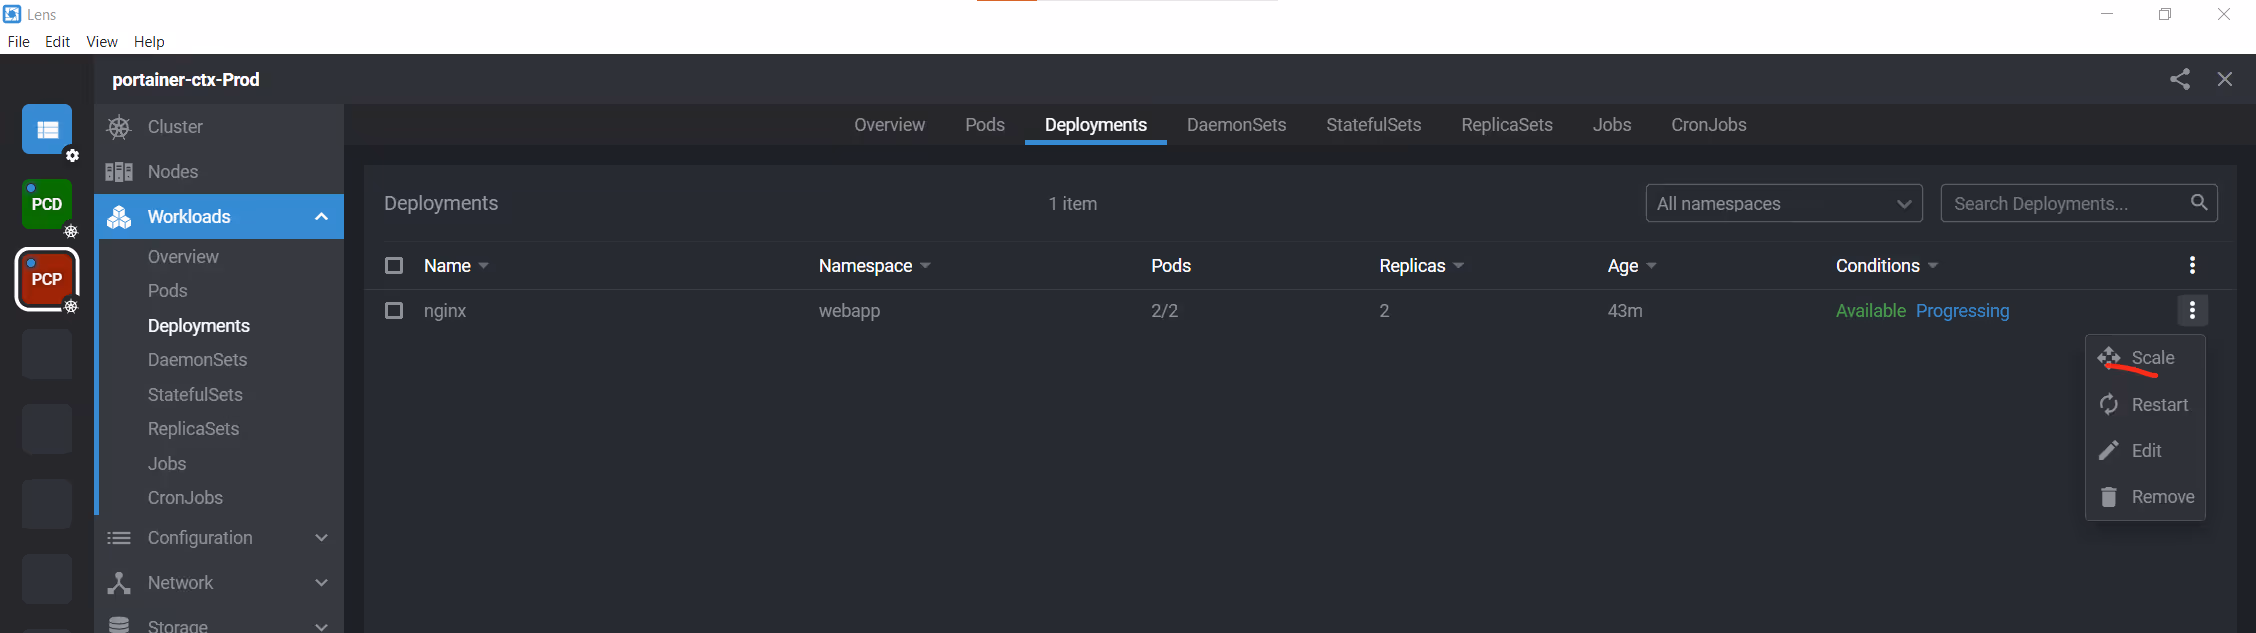This screenshot has width=2256, height=633.
Task: Sort by Age column arrow
Action: pyautogui.click(x=1651, y=266)
